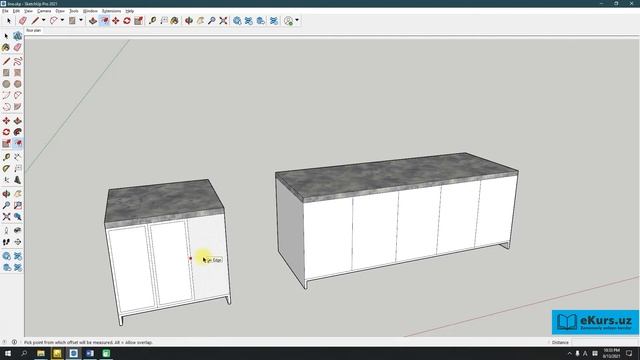Open the Draw menu

(x=60, y=11)
